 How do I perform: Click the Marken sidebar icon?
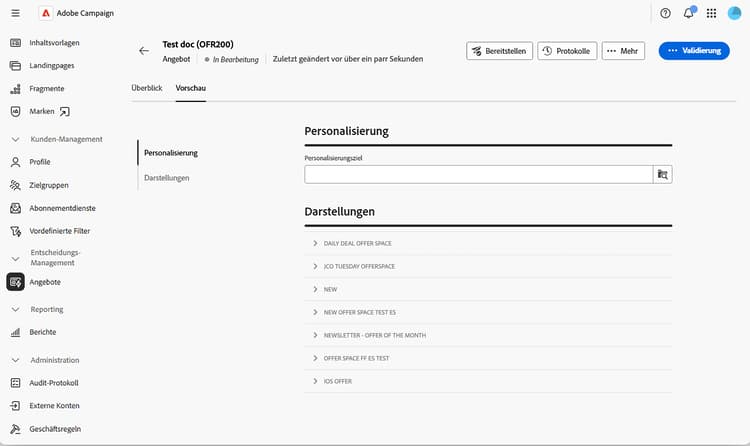pyautogui.click(x=15, y=112)
